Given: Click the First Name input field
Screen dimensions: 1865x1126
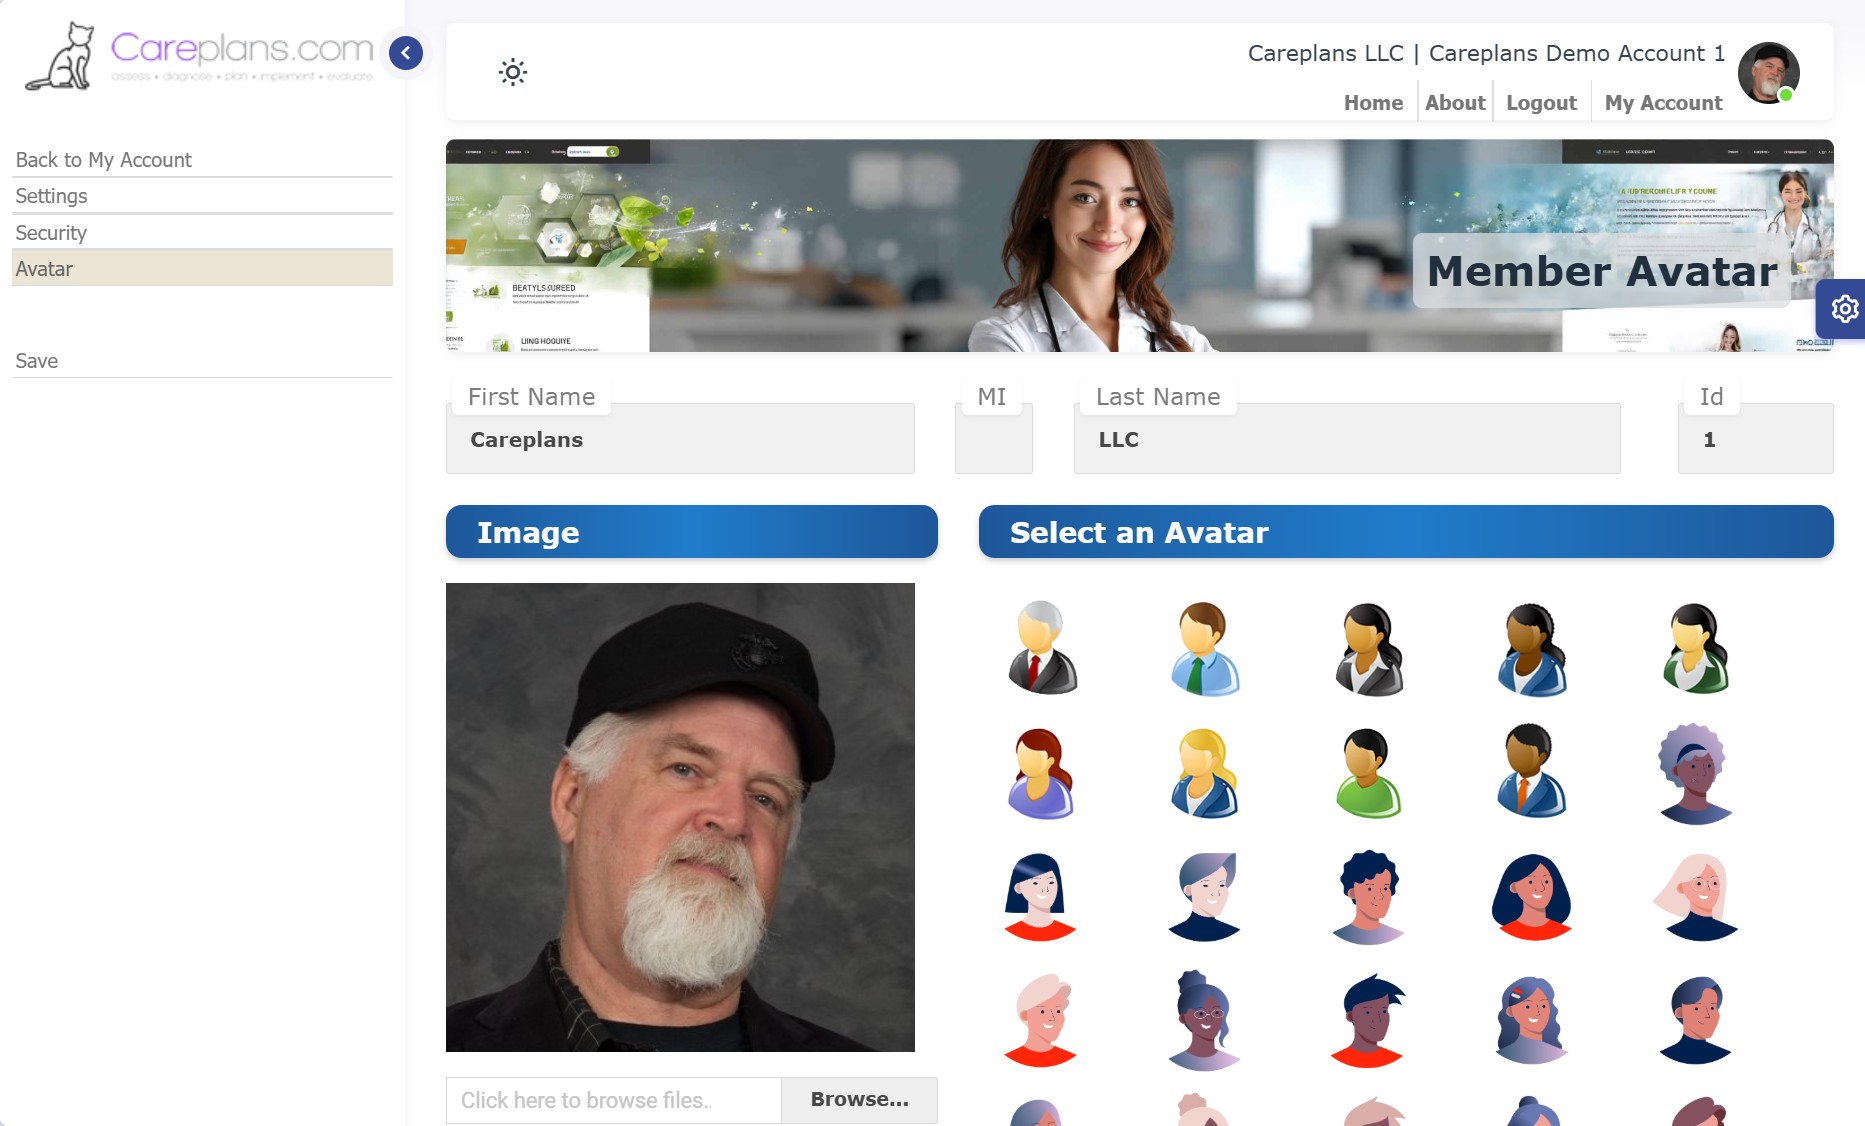Looking at the screenshot, I should point(680,440).
